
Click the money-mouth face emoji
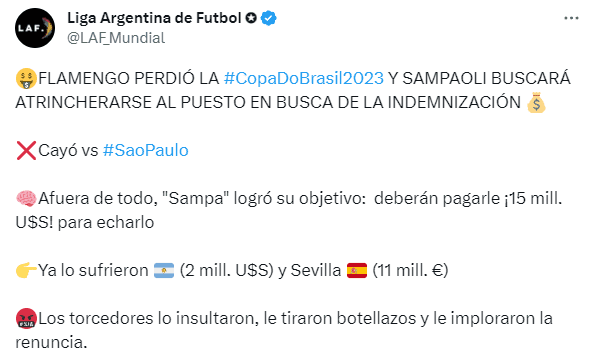pos(26,79)
